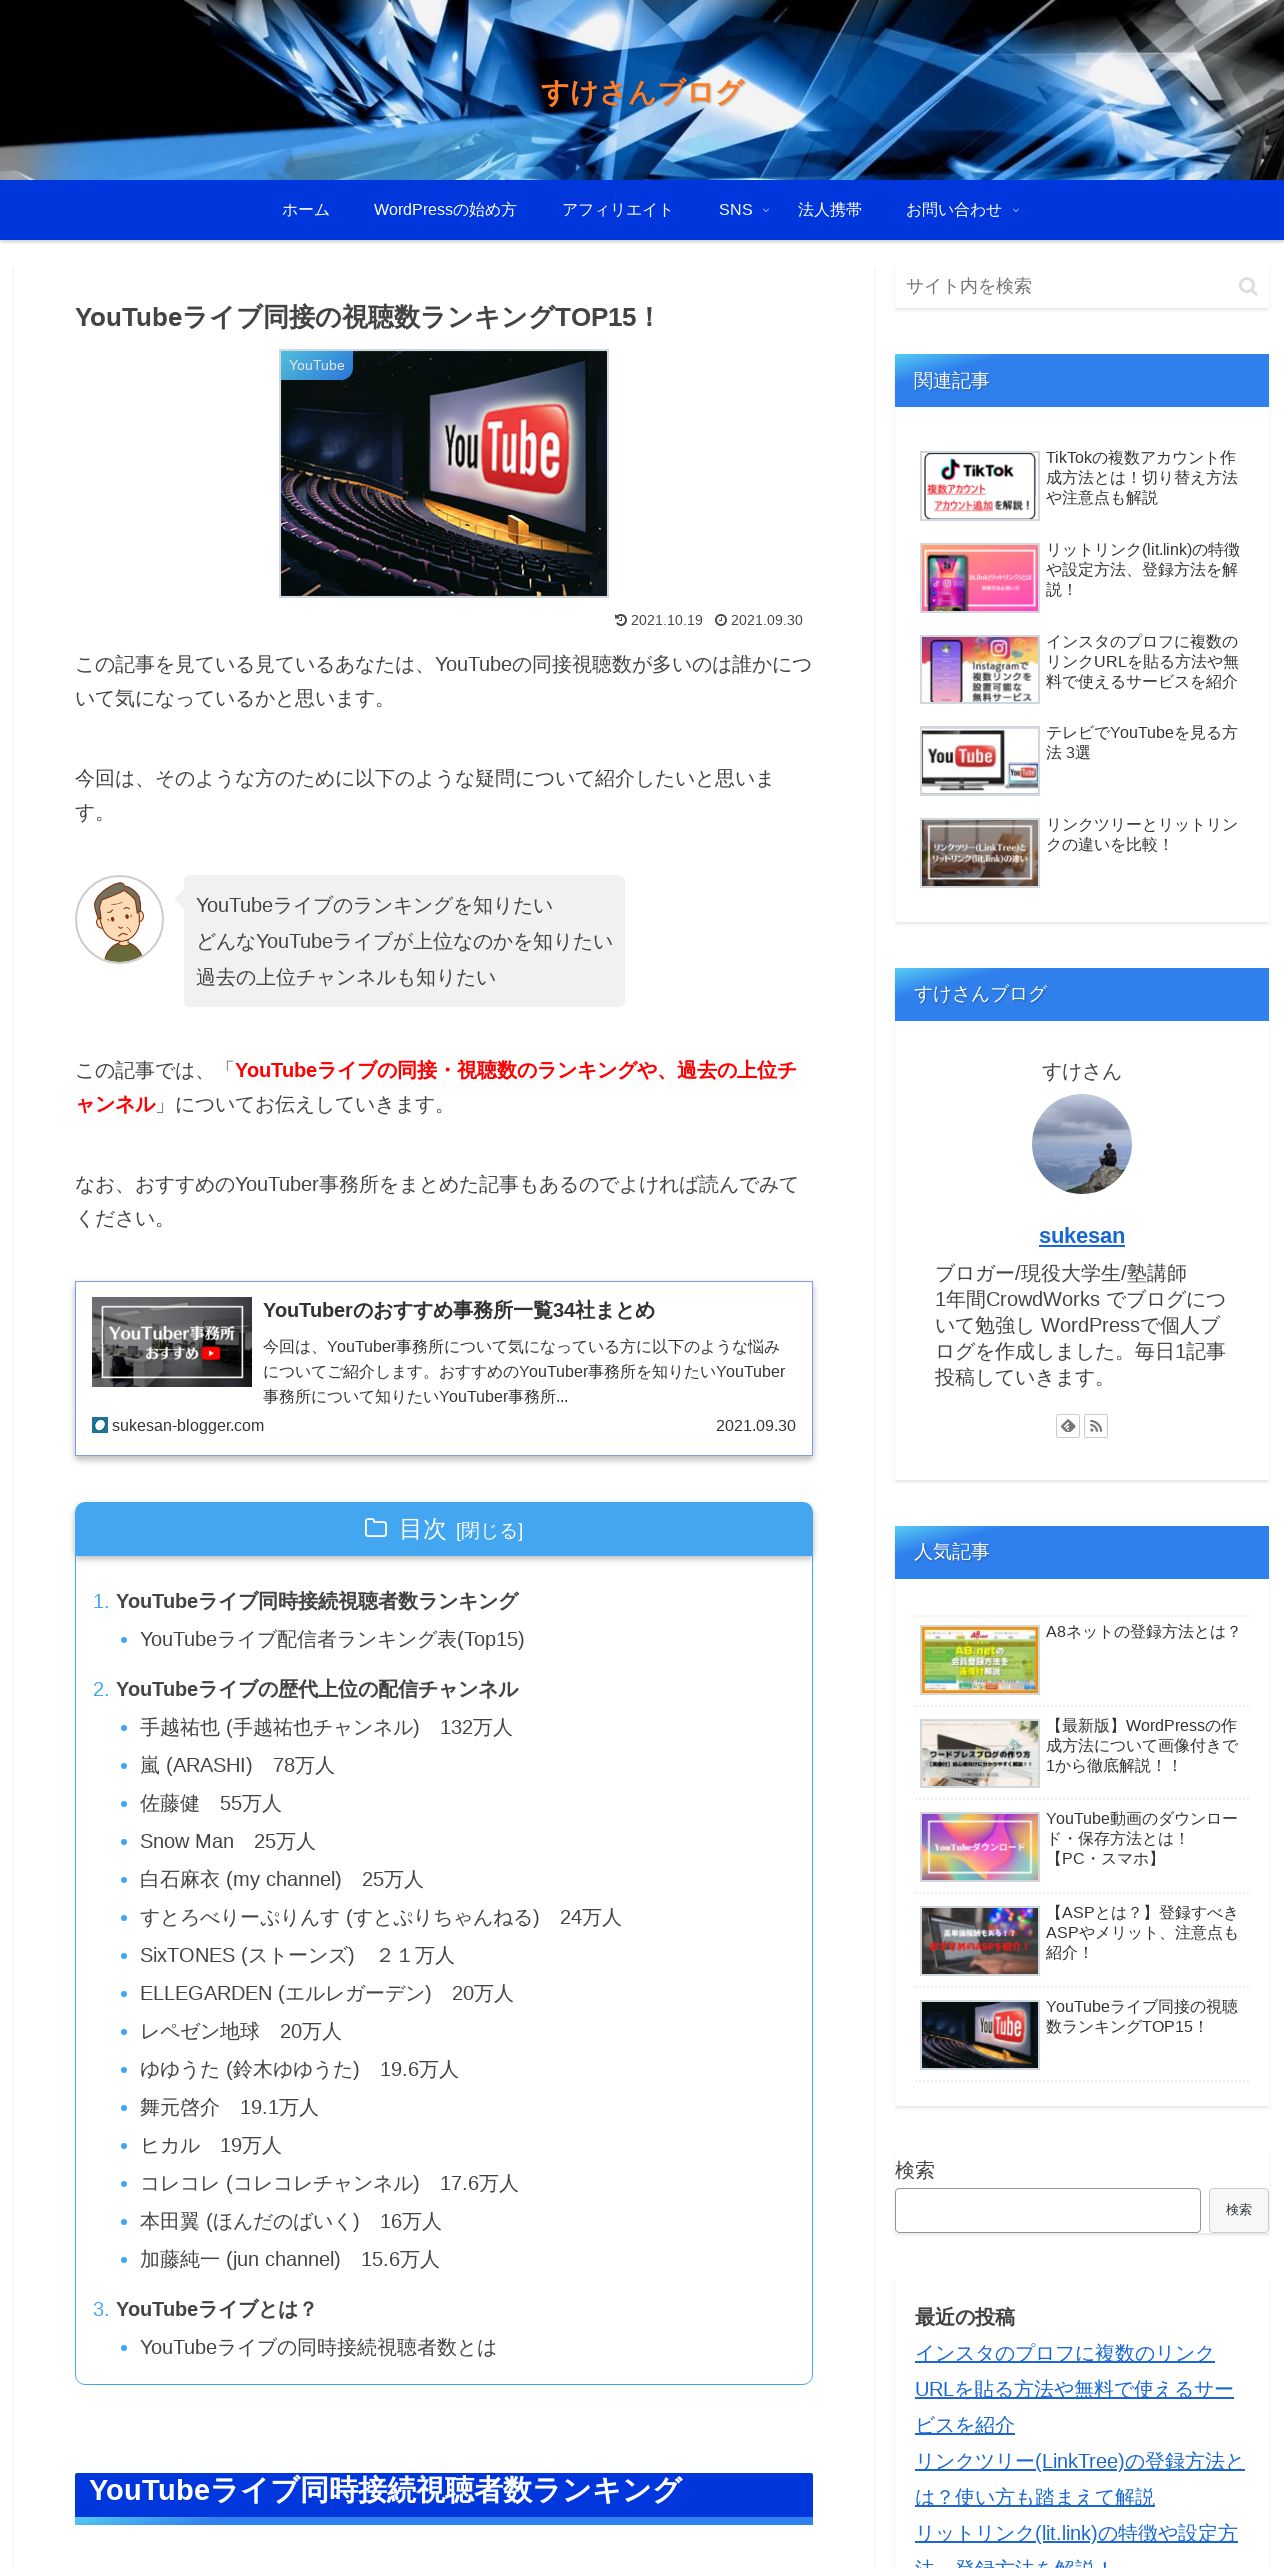Image resolution: width=1284 pixels, height=2568 pixels.
Task: Jump to ヒカル 19万人 entry
Action: coord(211,2145)
